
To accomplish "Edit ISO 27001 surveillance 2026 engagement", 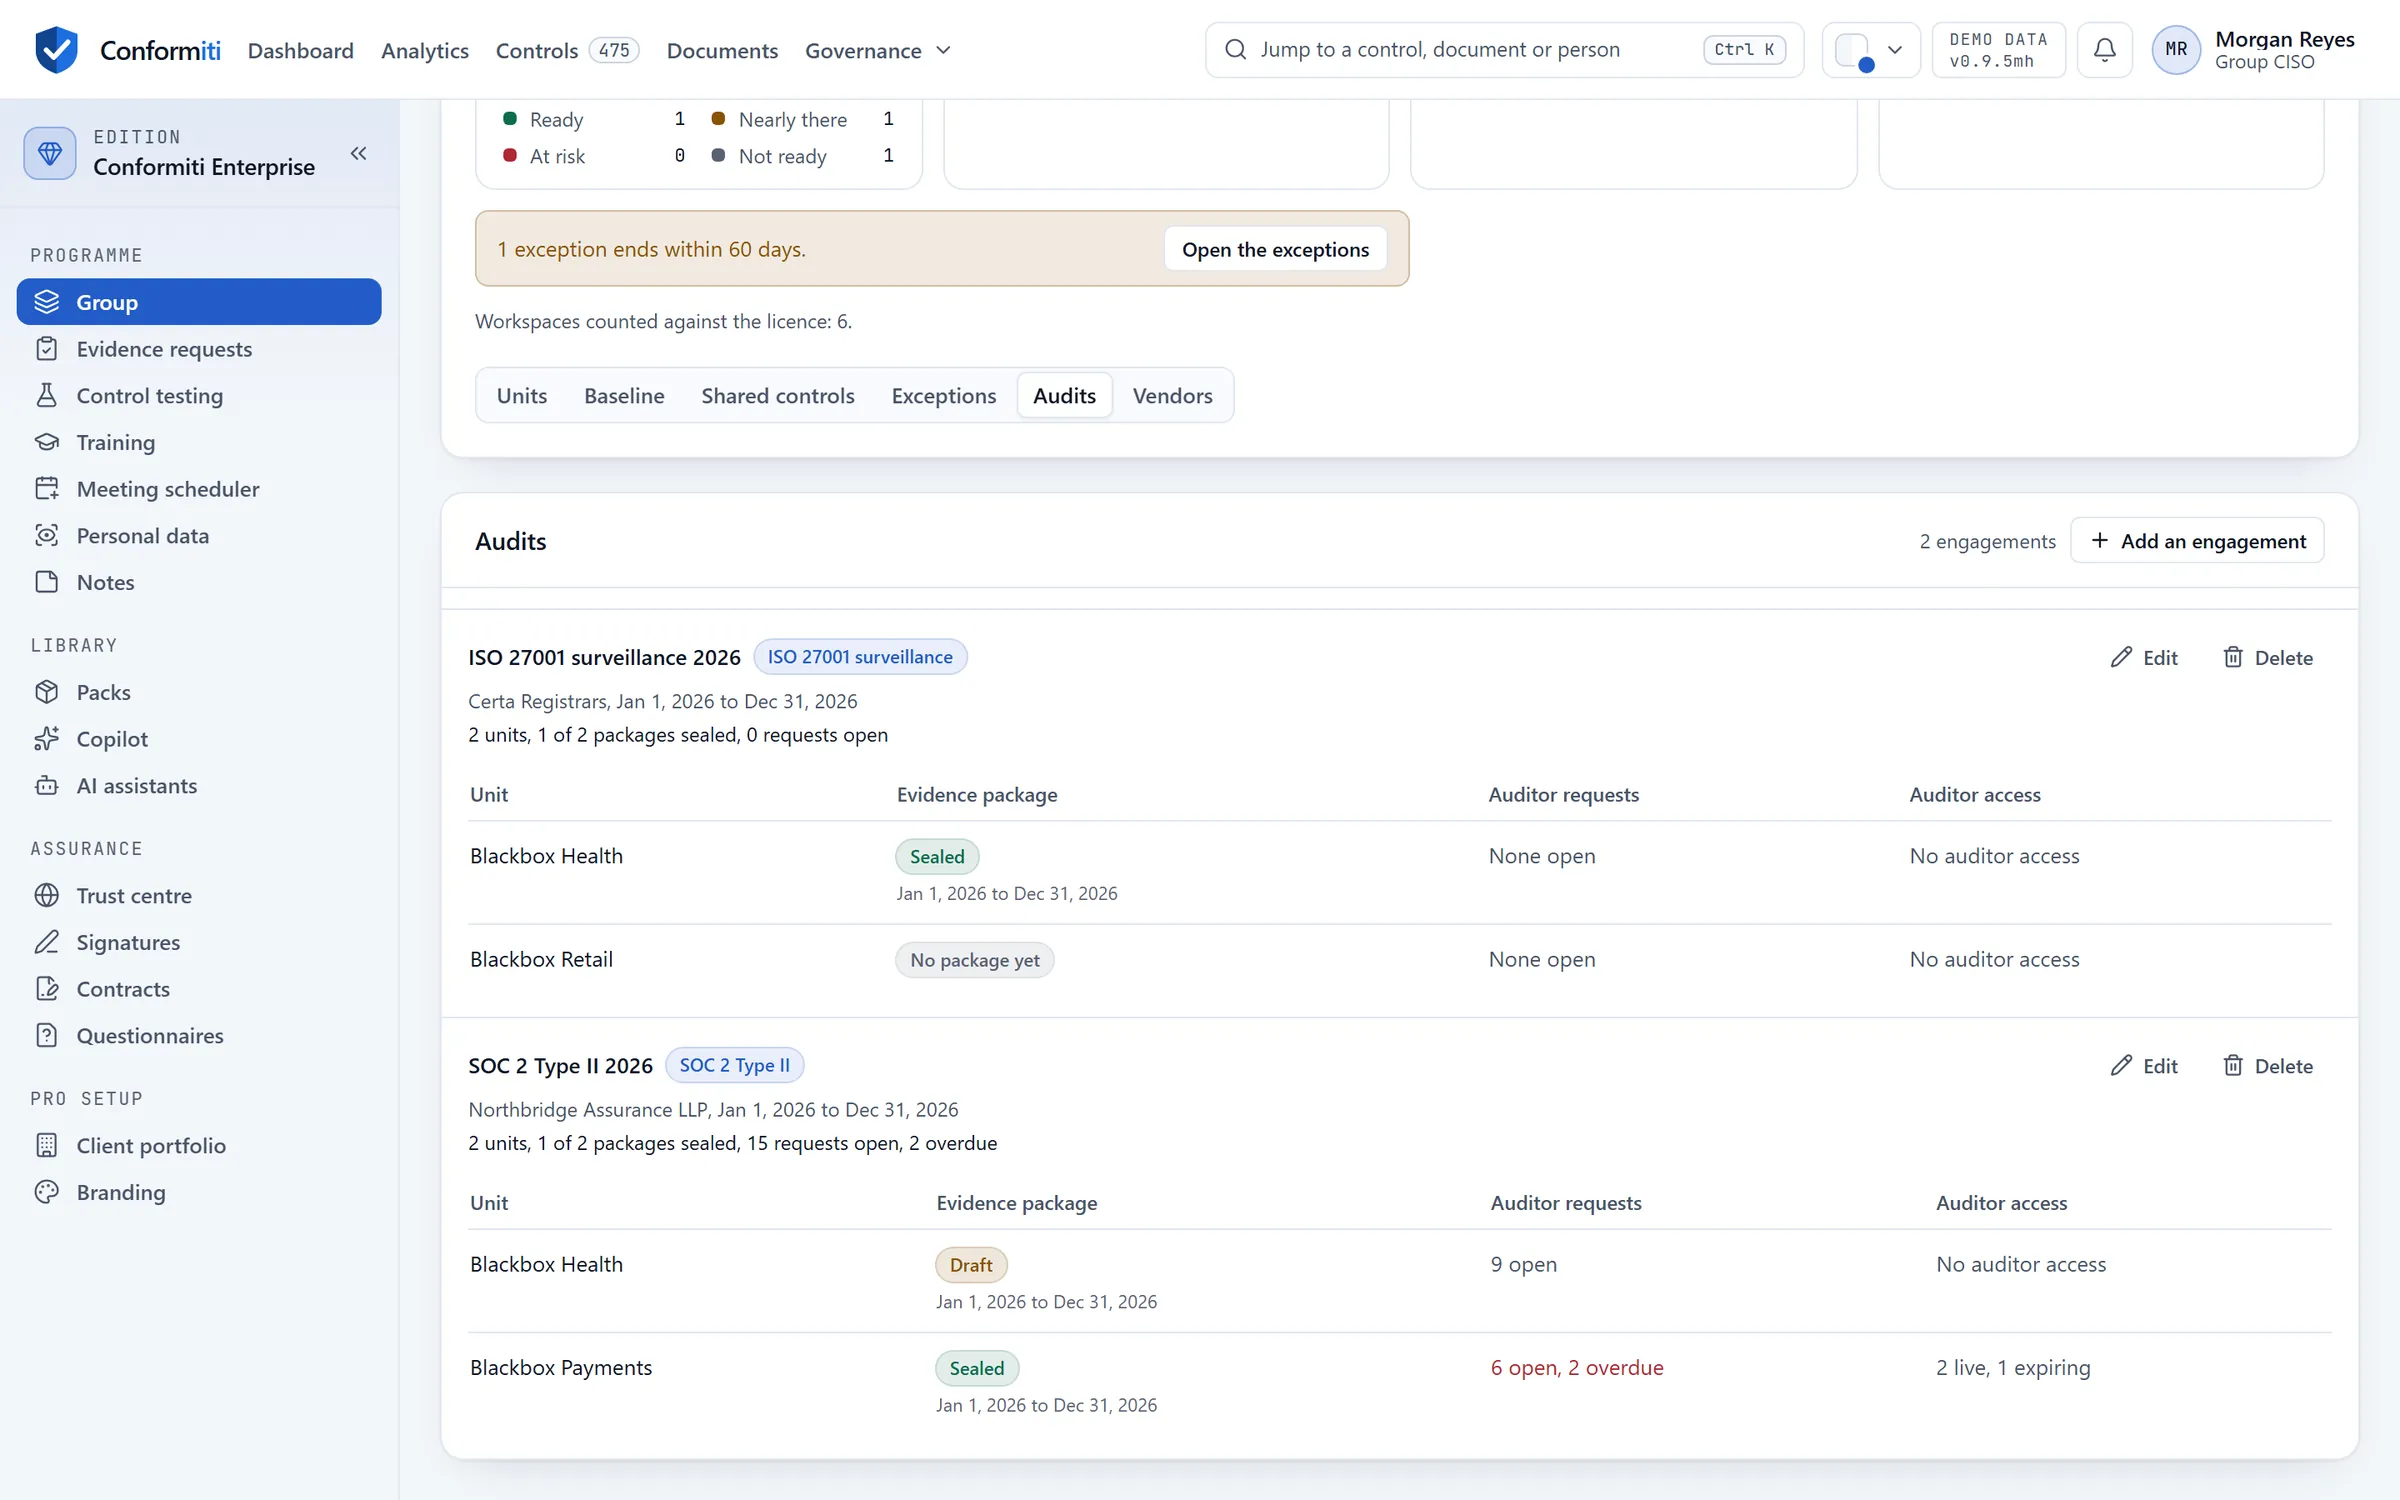I will pos(2144,657).
